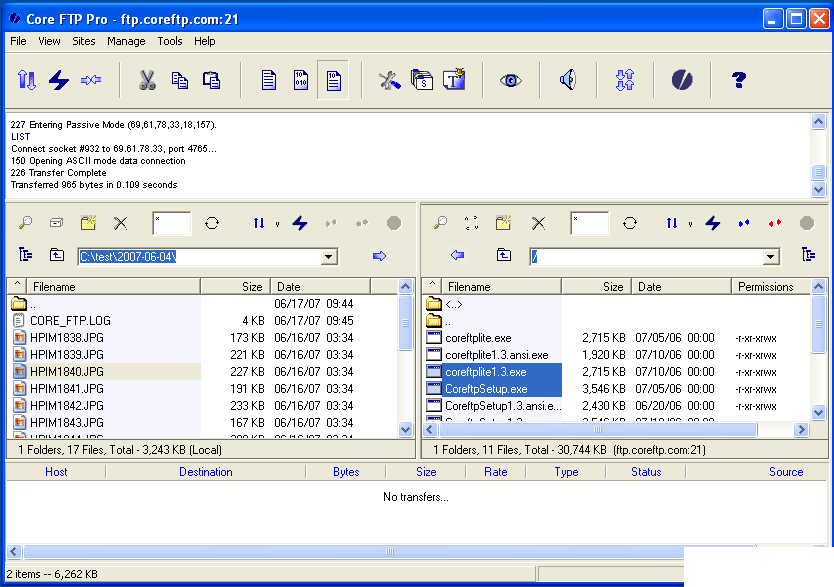
Task: Click the Copy icon in main toolbar
Action: coord(179,80)
